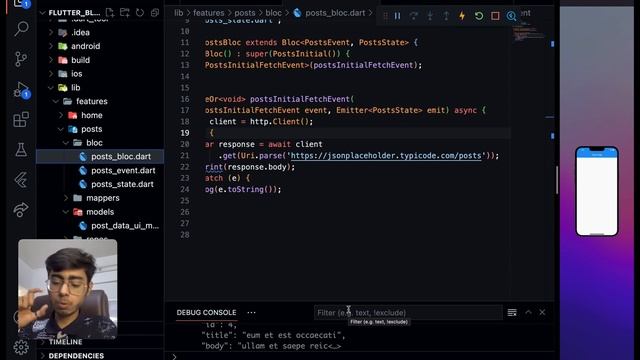Image resolution: width=640 pixels, height=360 pixels.
Task: Click the iPhone simulator screen
Action: pyautogui.click(x=597, y=191)
